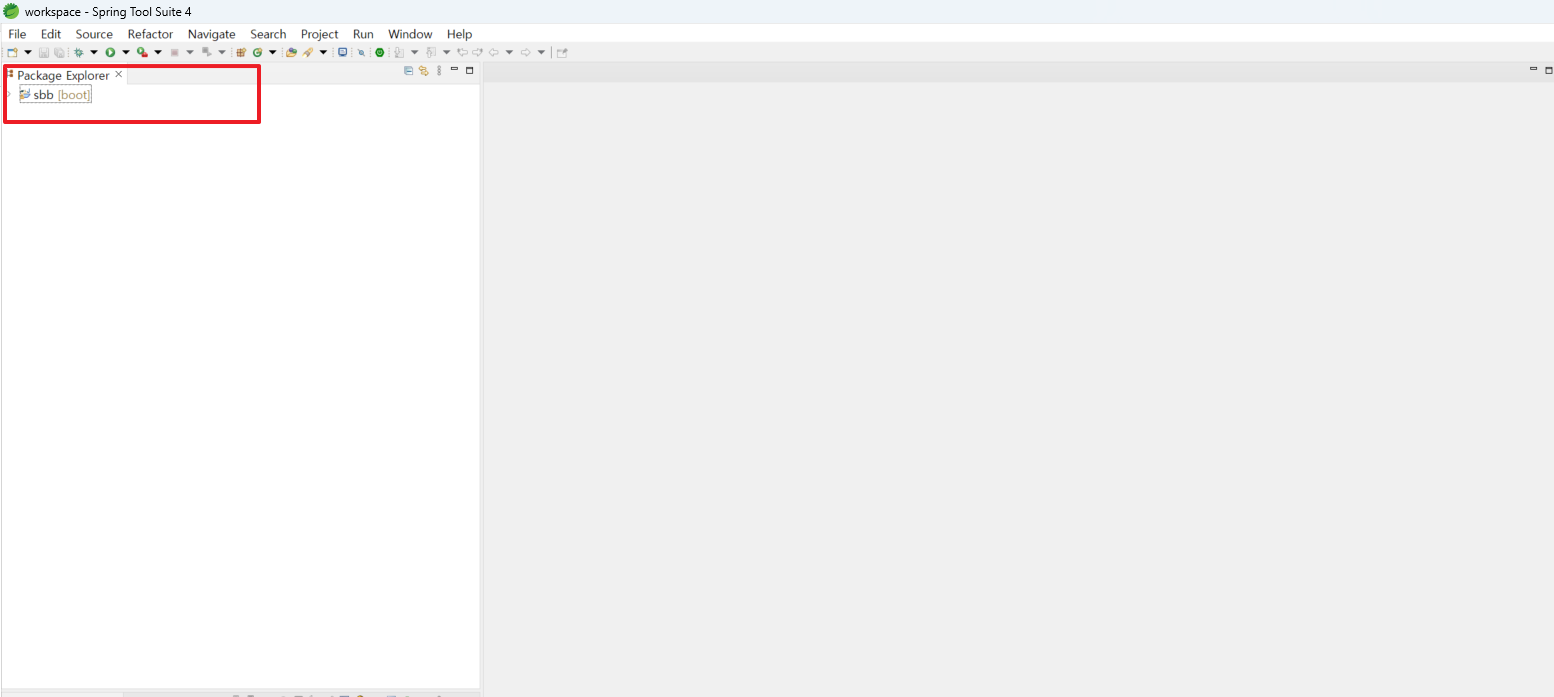The height and width of the screenshot is (697, 1554).
Task: Open the Run menu
Action: (363, 34)
